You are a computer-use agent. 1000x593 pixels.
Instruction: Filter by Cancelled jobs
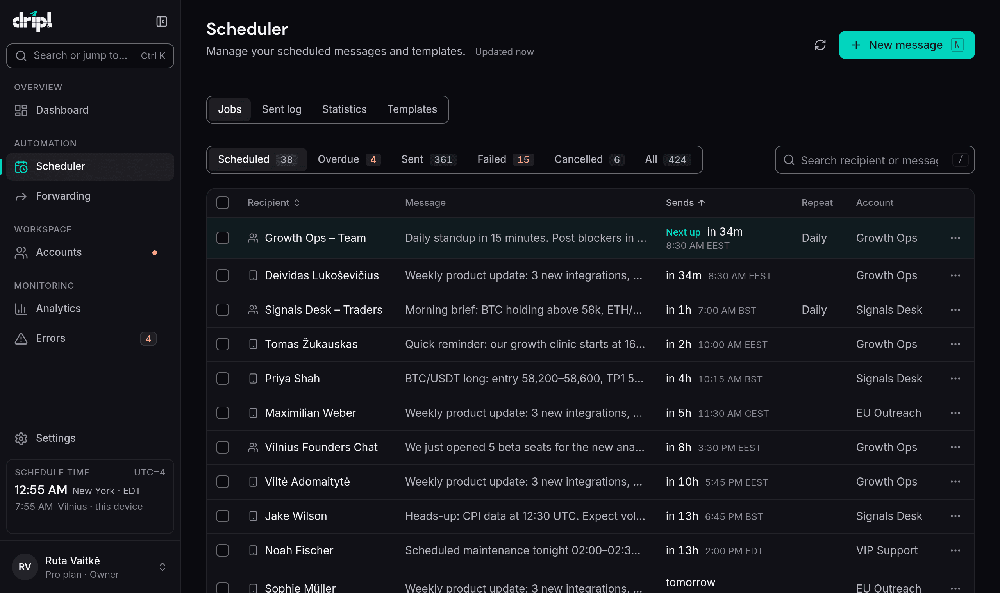589,159
